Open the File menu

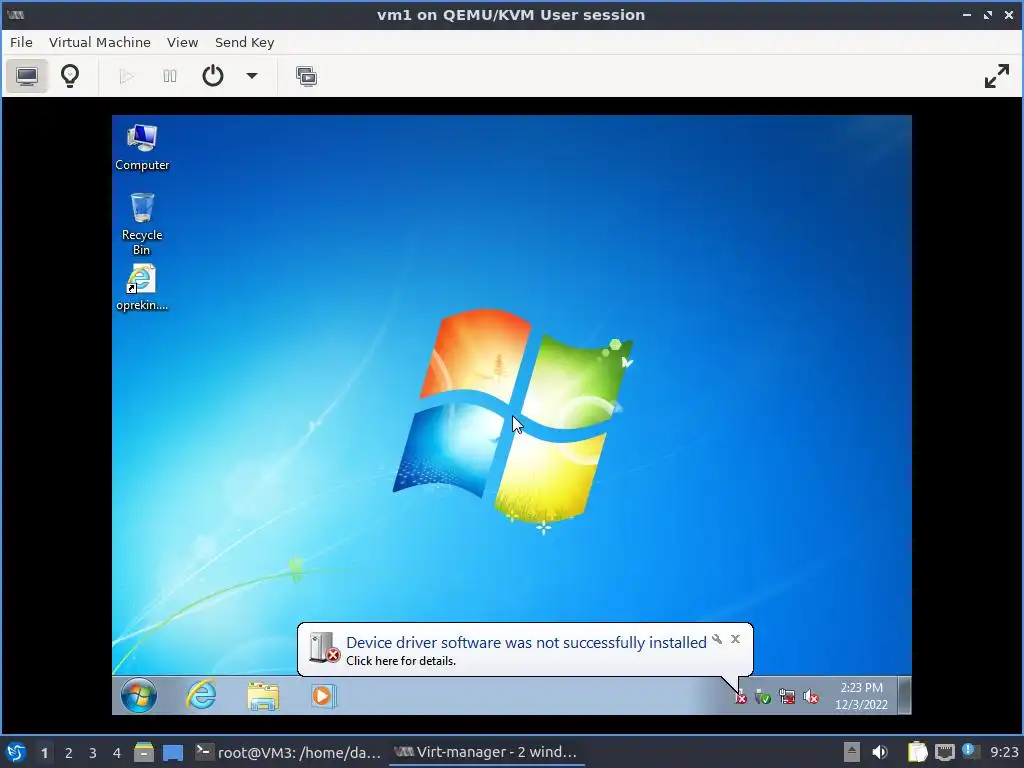pos(21,42)
